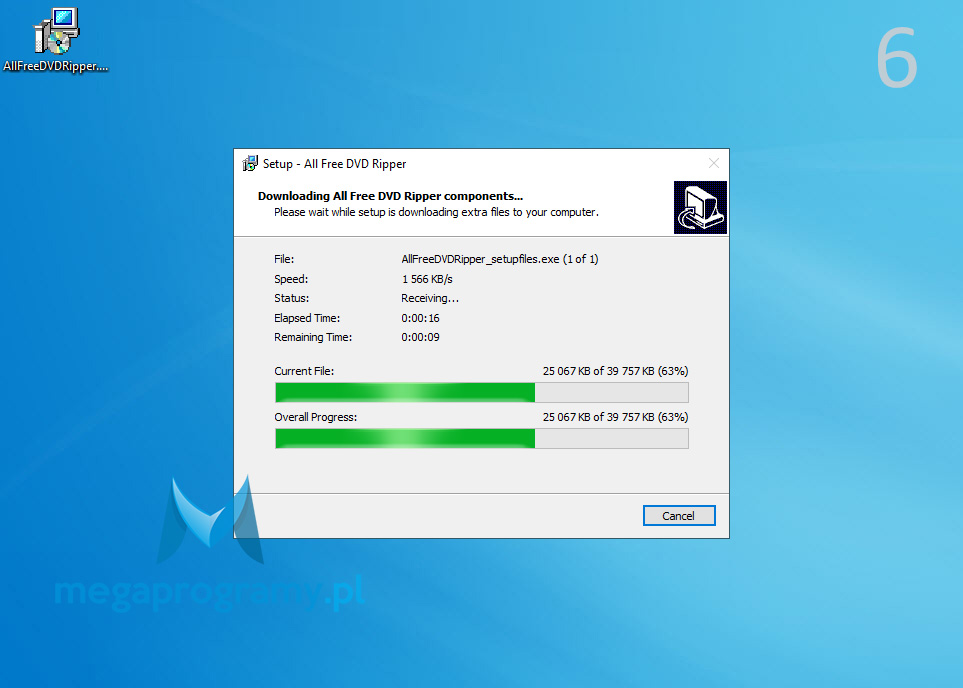Click the remaining time value 0:00:09
963x688 pixels.
coord(421,337)
